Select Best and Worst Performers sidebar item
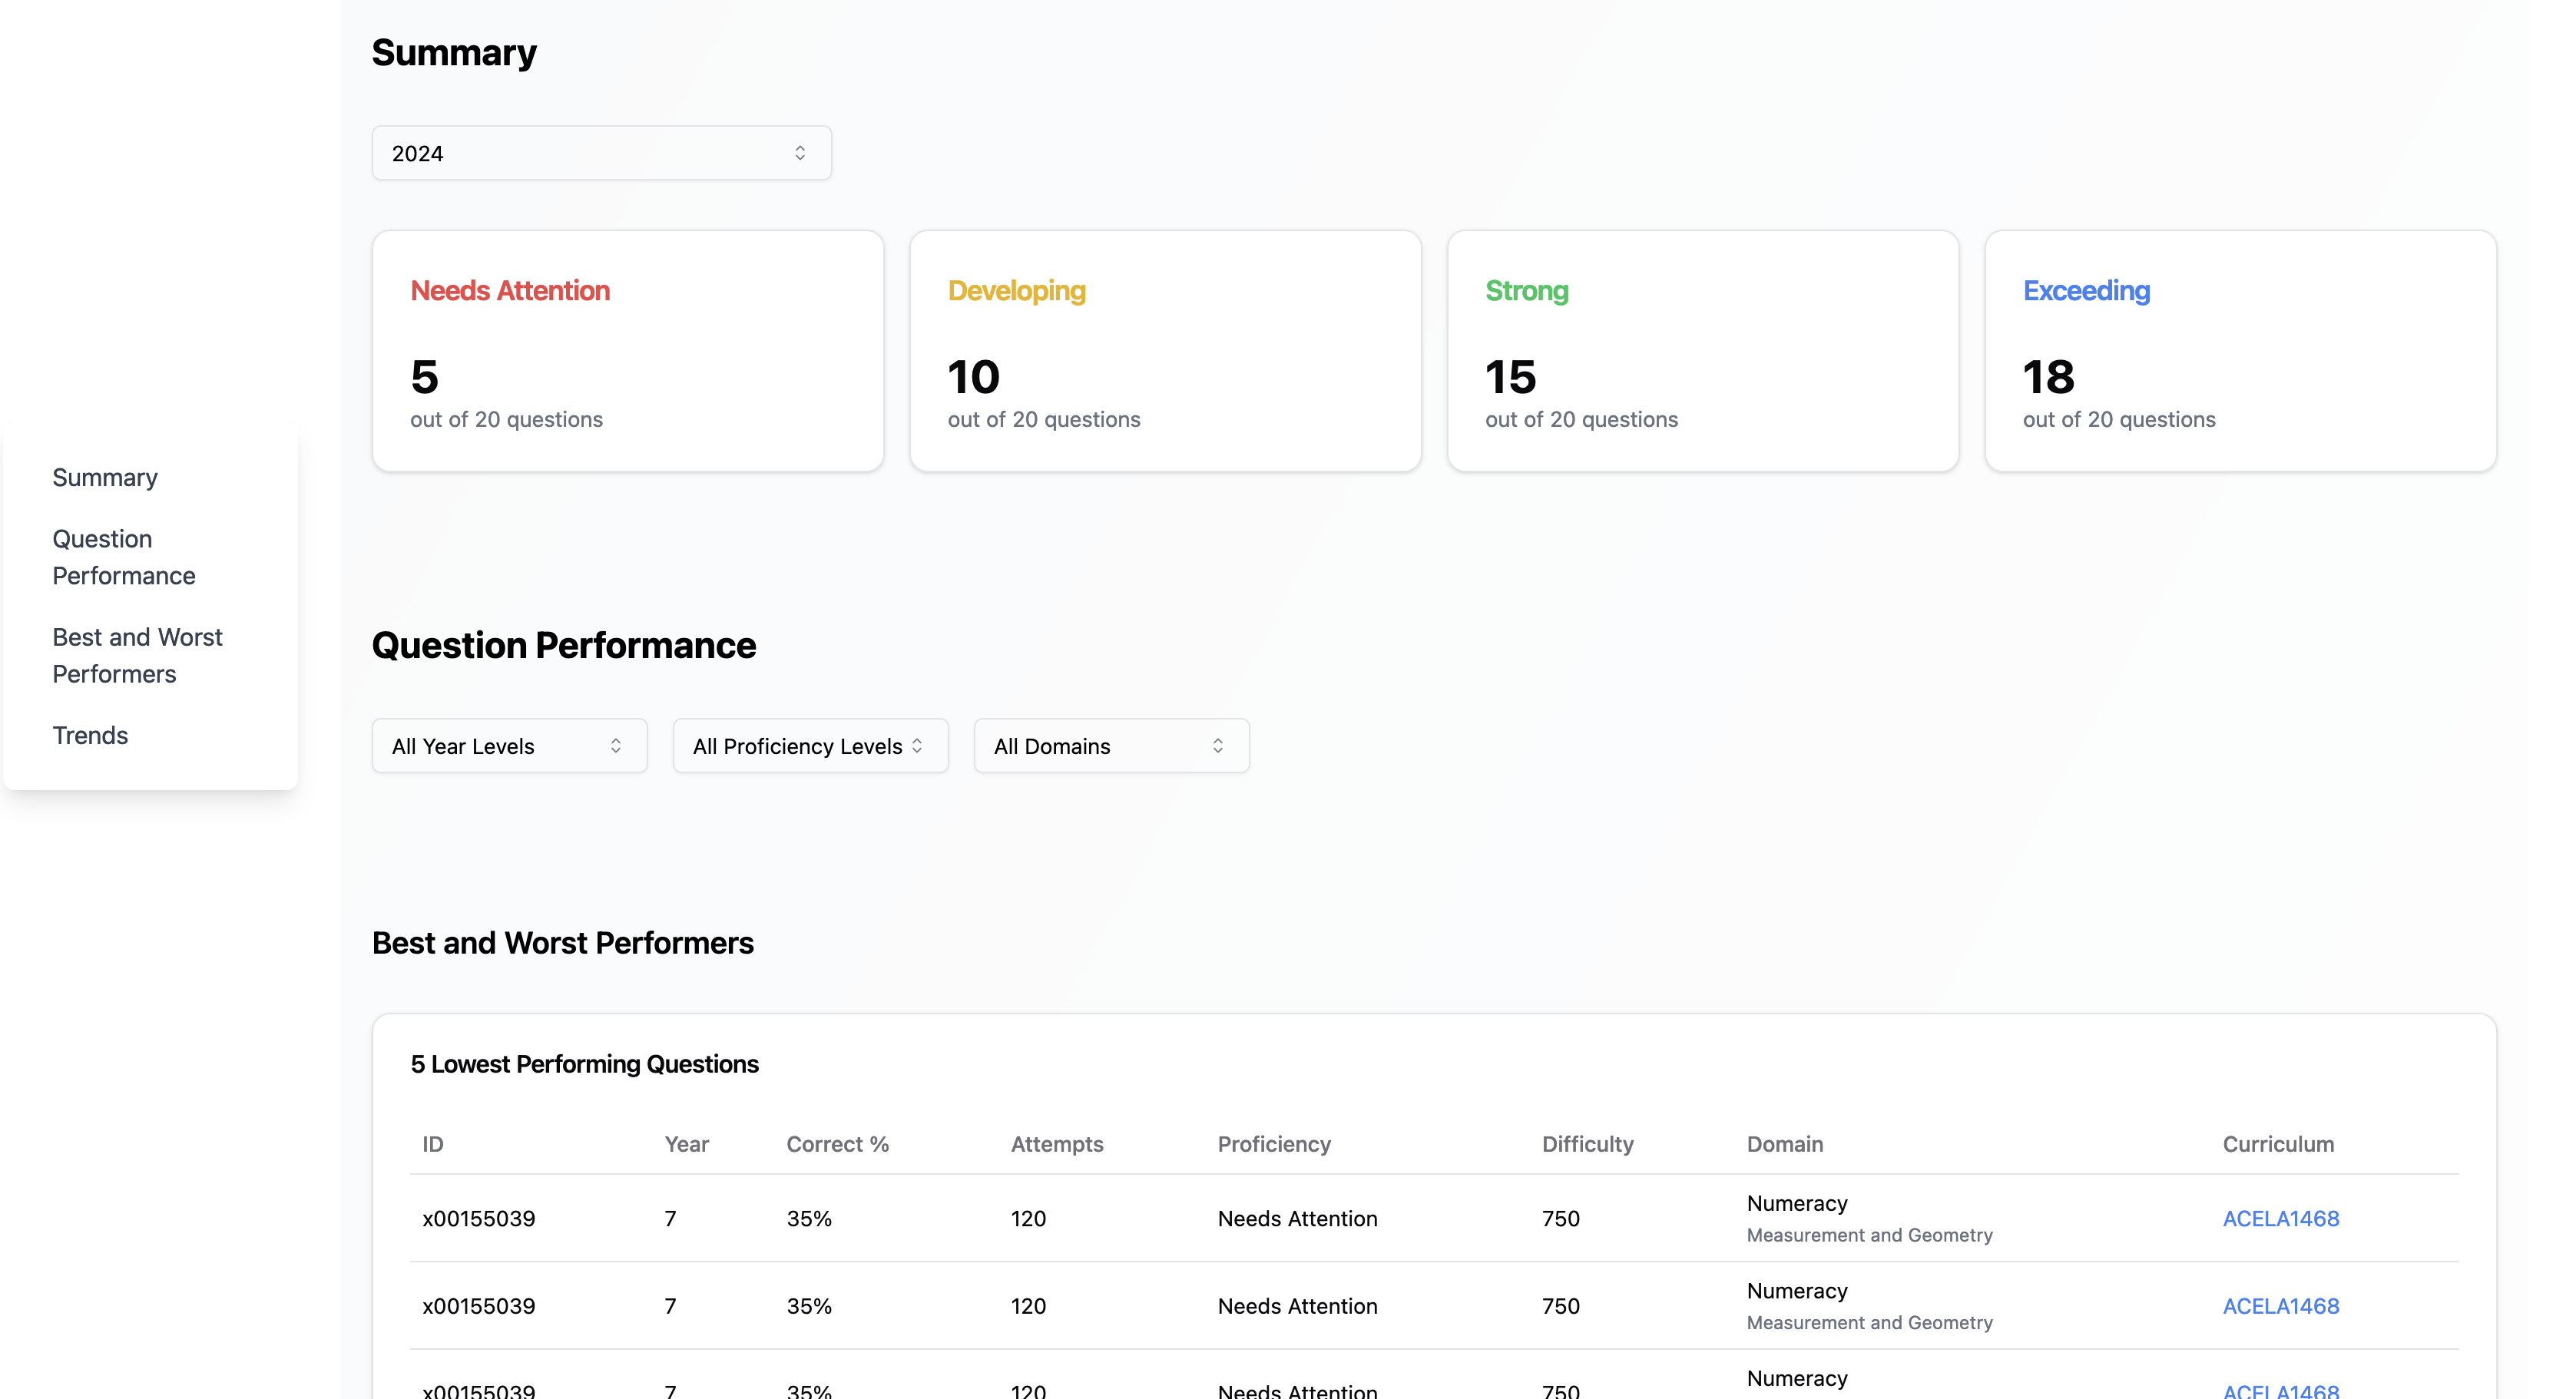 coord(137,655)
